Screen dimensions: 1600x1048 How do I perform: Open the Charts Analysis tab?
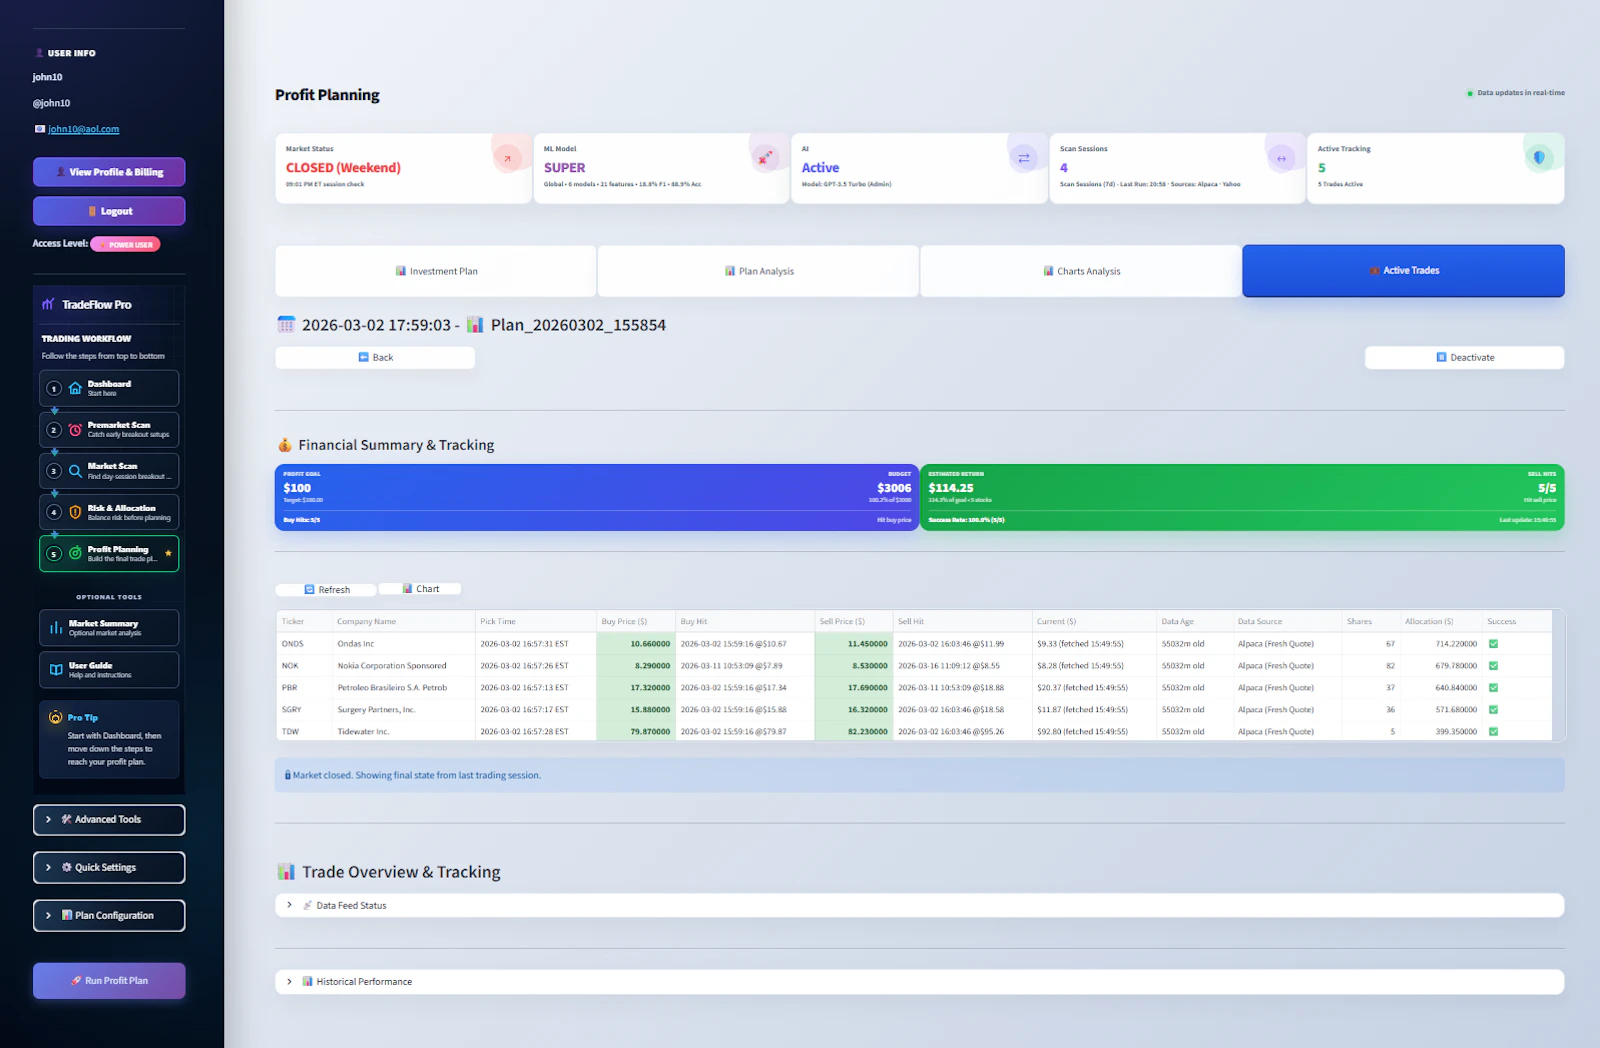click(1081, 271)
